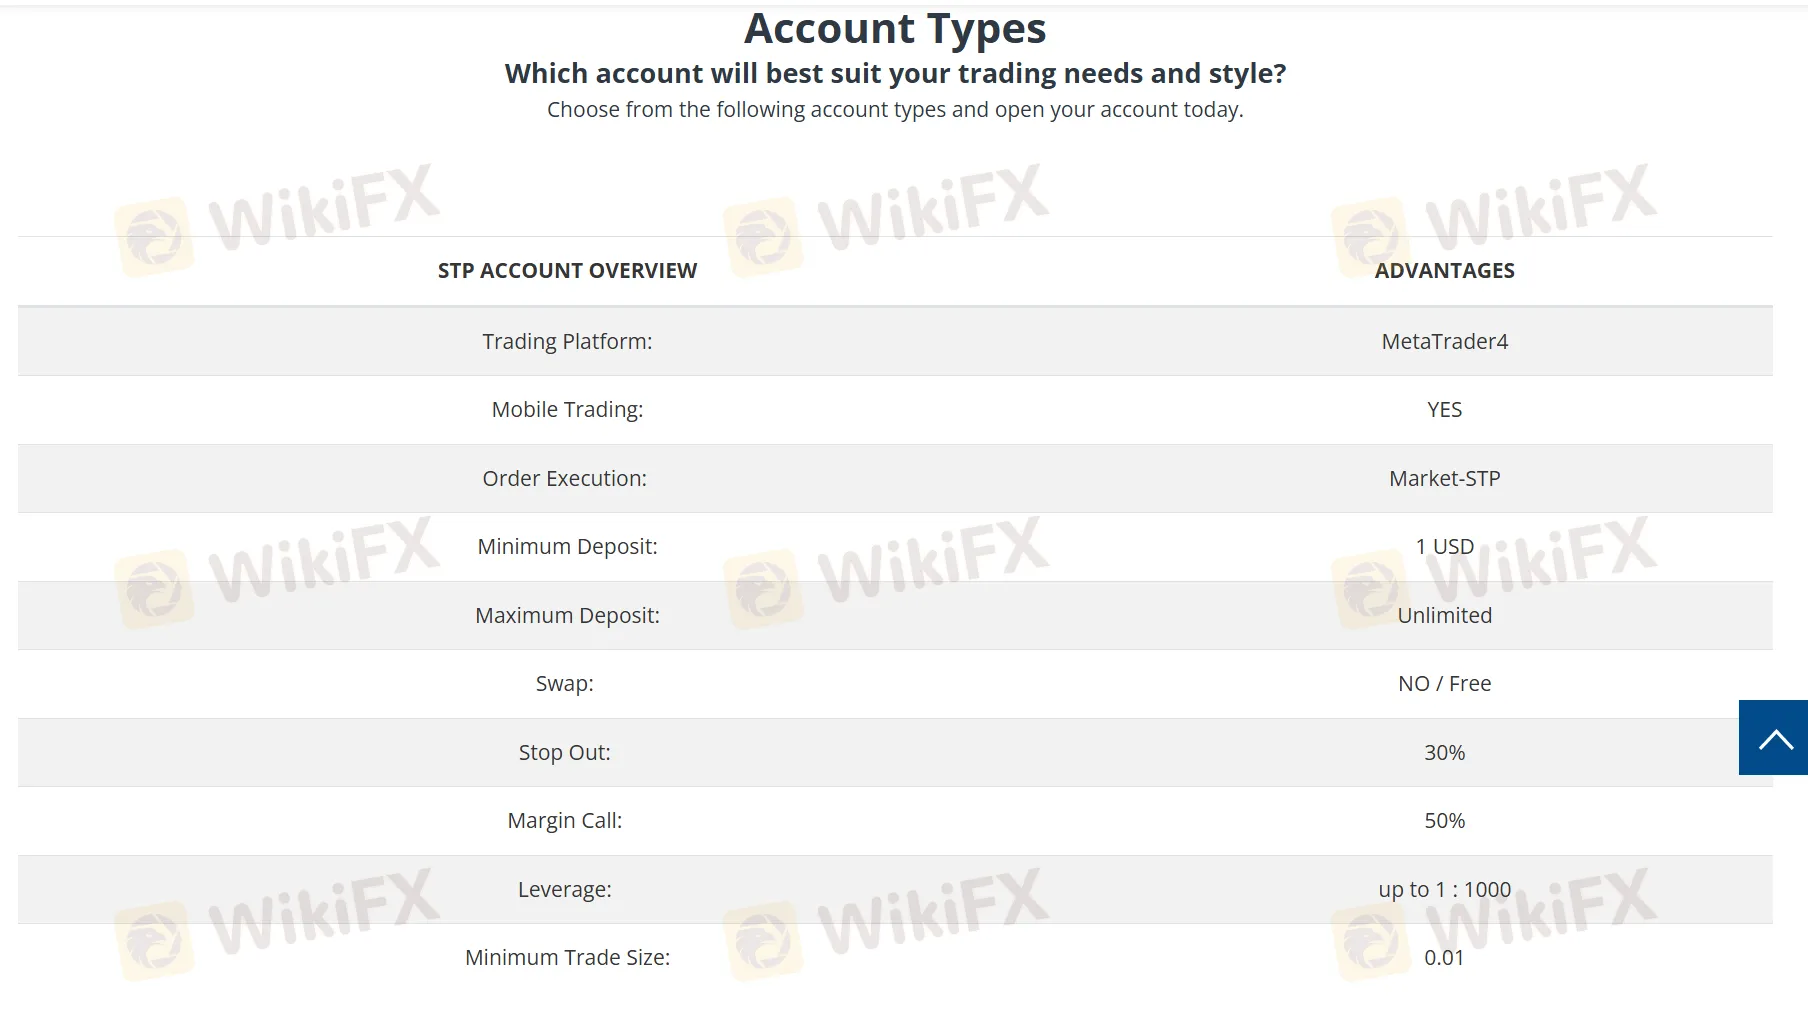The height and width of the screenshot is (1036, 1808).
Task: Click 'Choose from the following account types' sentence
Action: (895, 110)
